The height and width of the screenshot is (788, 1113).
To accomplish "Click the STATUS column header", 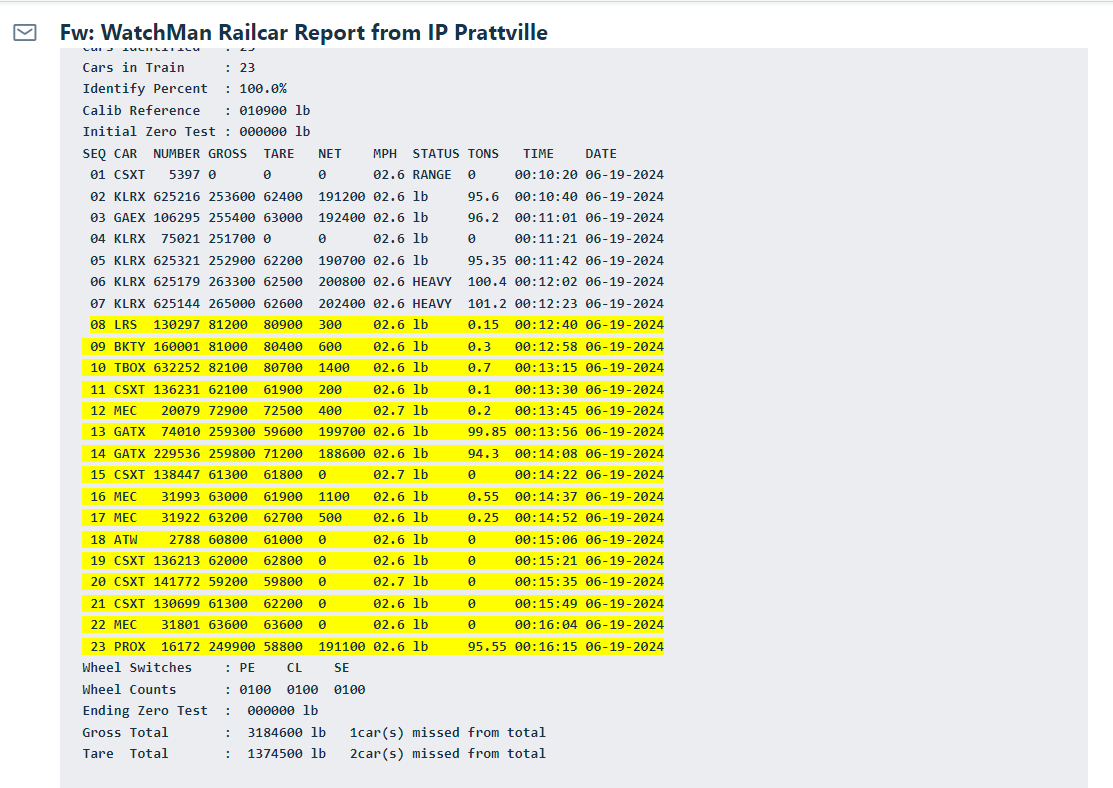I will pyautogui.click(x=436, y=154).
